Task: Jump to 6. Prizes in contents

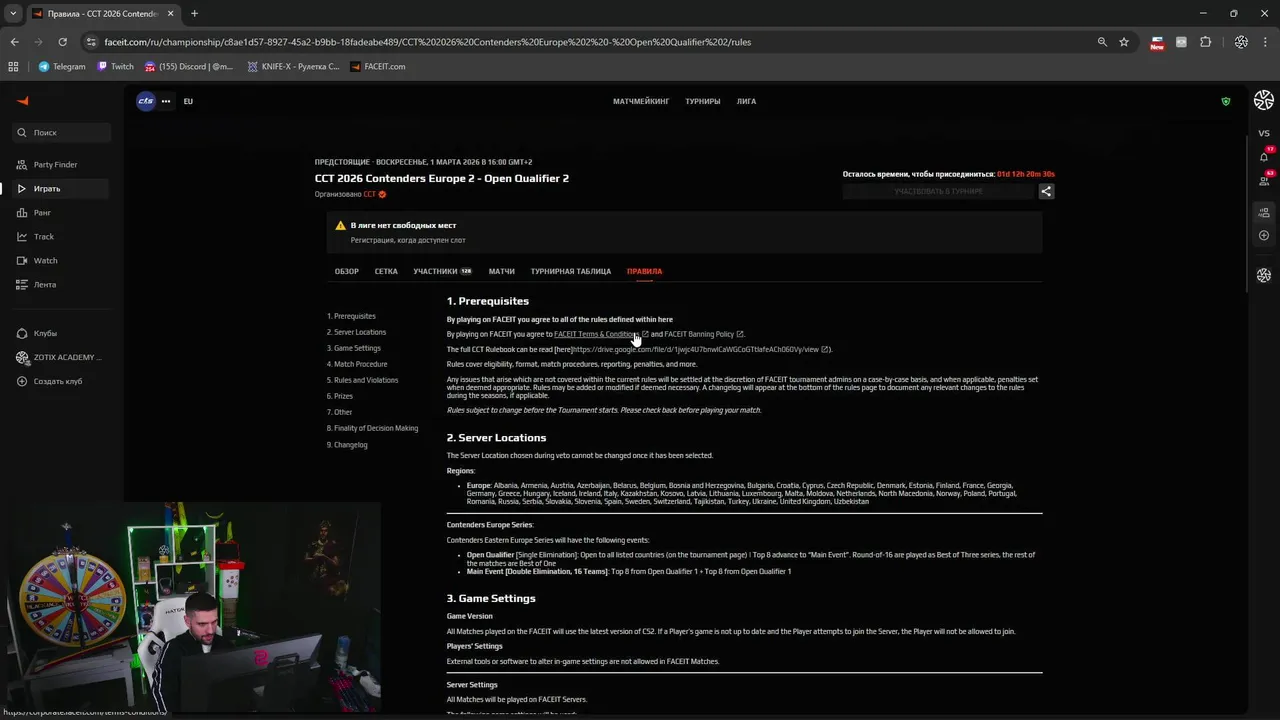Action: [339, 396]
